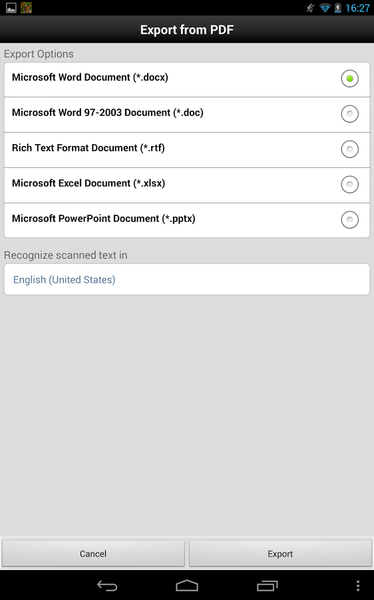This screenshot has width=374, height=600.
Task: Choose the Microsoft Excel (*.xlsx) radio button
Action: tap(350, 184)
